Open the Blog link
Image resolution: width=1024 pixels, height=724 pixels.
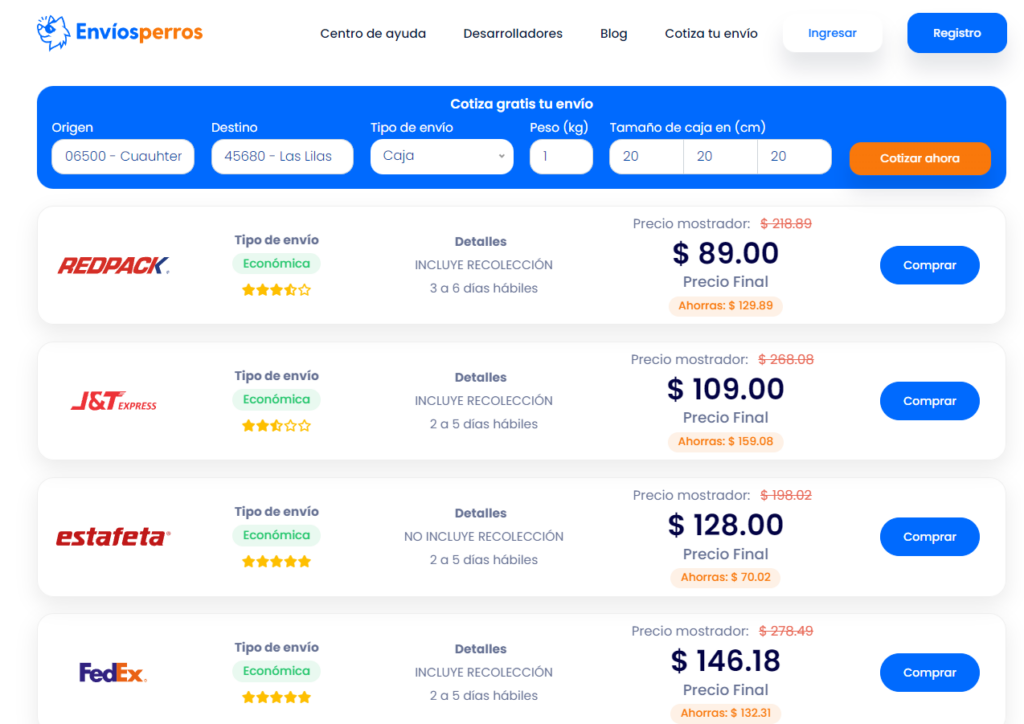pos(614,34)
